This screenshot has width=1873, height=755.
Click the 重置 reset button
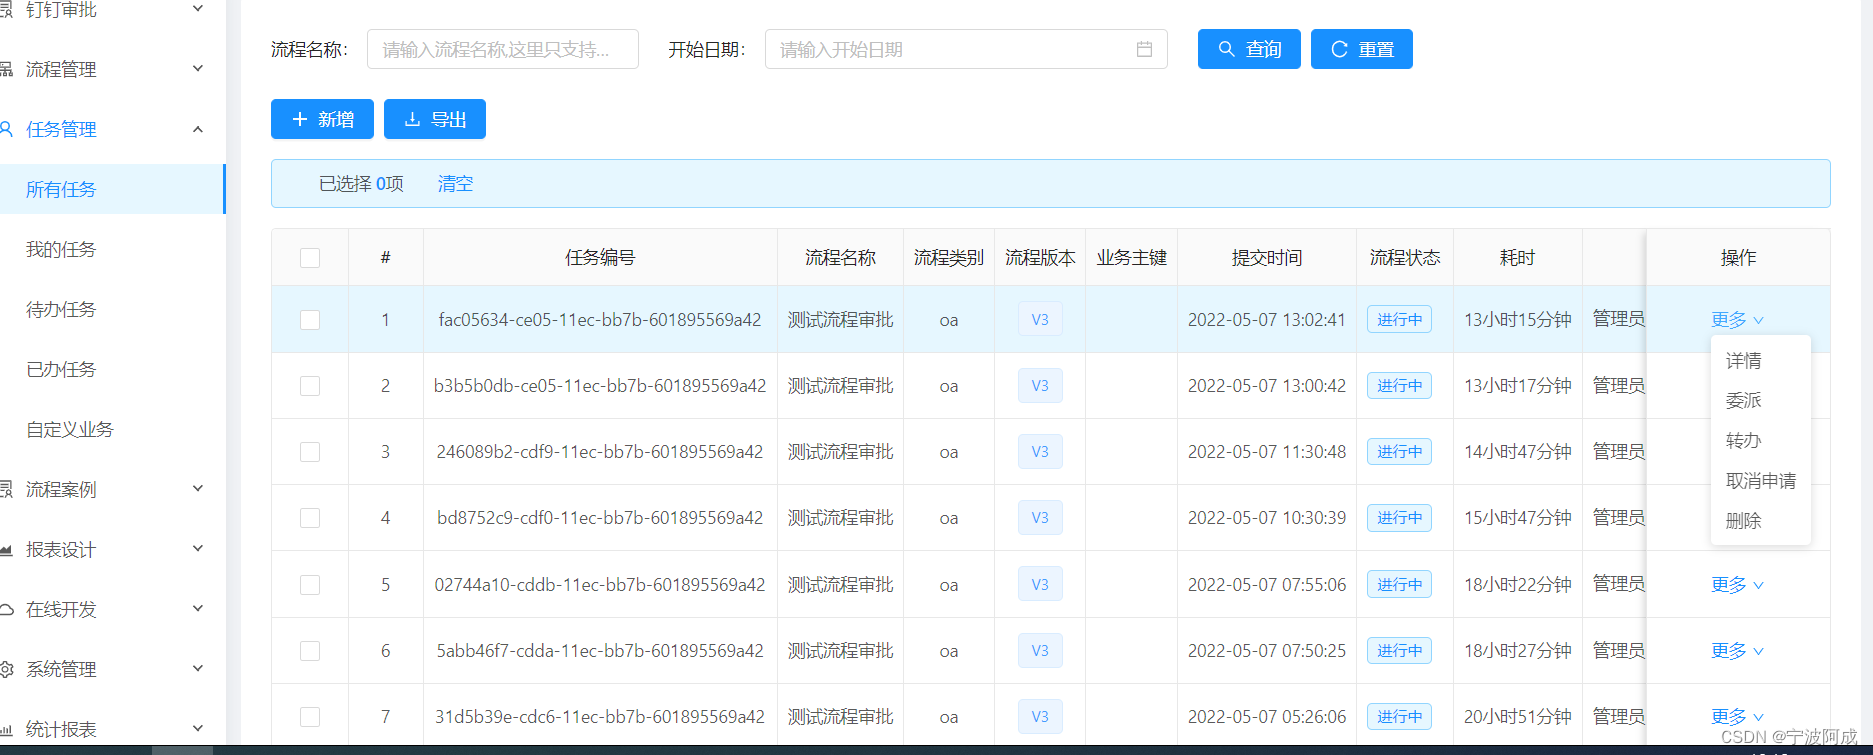click(x=1362, y=49)
